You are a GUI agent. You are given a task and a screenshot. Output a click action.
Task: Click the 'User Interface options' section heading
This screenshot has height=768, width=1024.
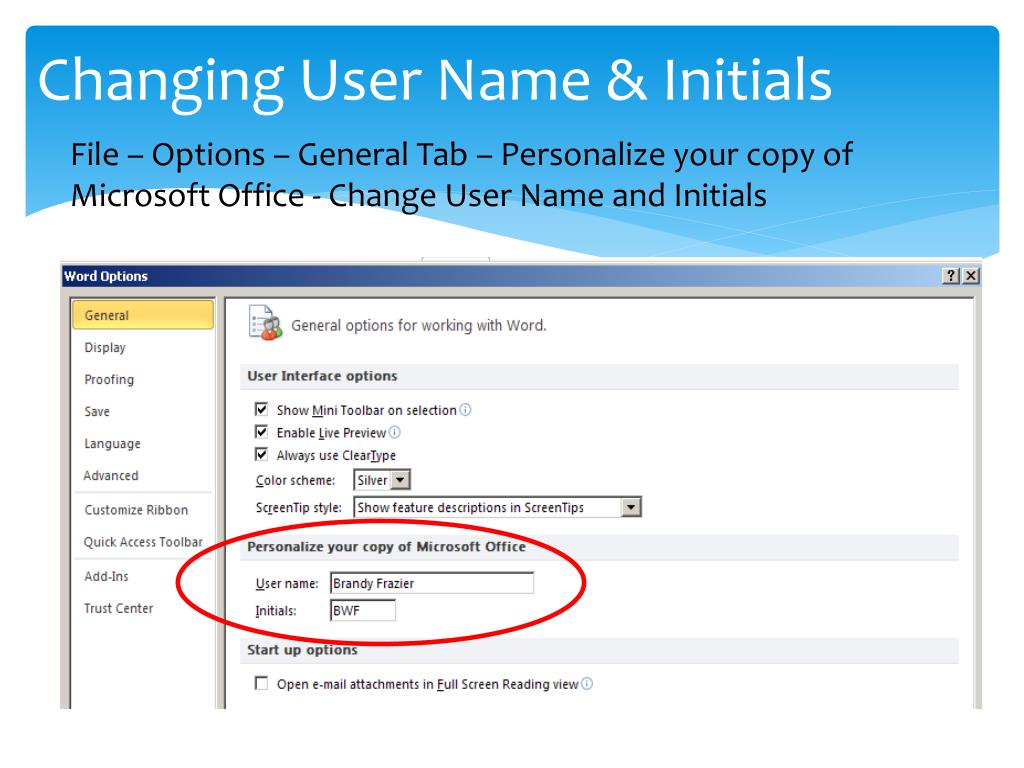(322, 376)
